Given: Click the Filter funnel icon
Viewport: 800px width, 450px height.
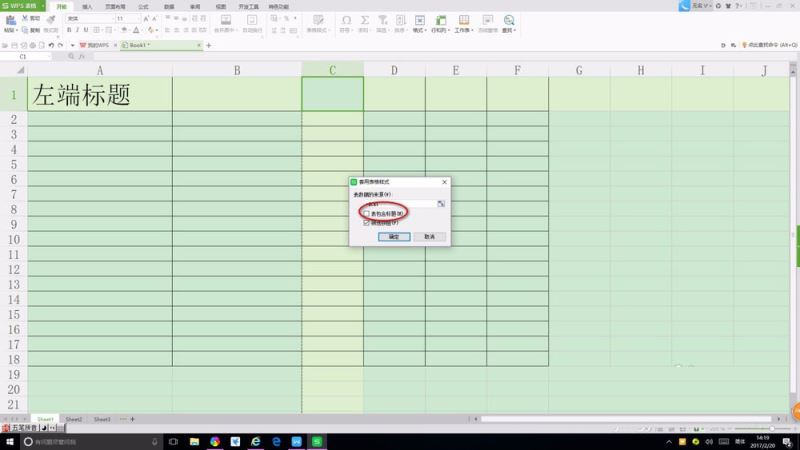Looking at the screenshot, I should pos(382,20).
